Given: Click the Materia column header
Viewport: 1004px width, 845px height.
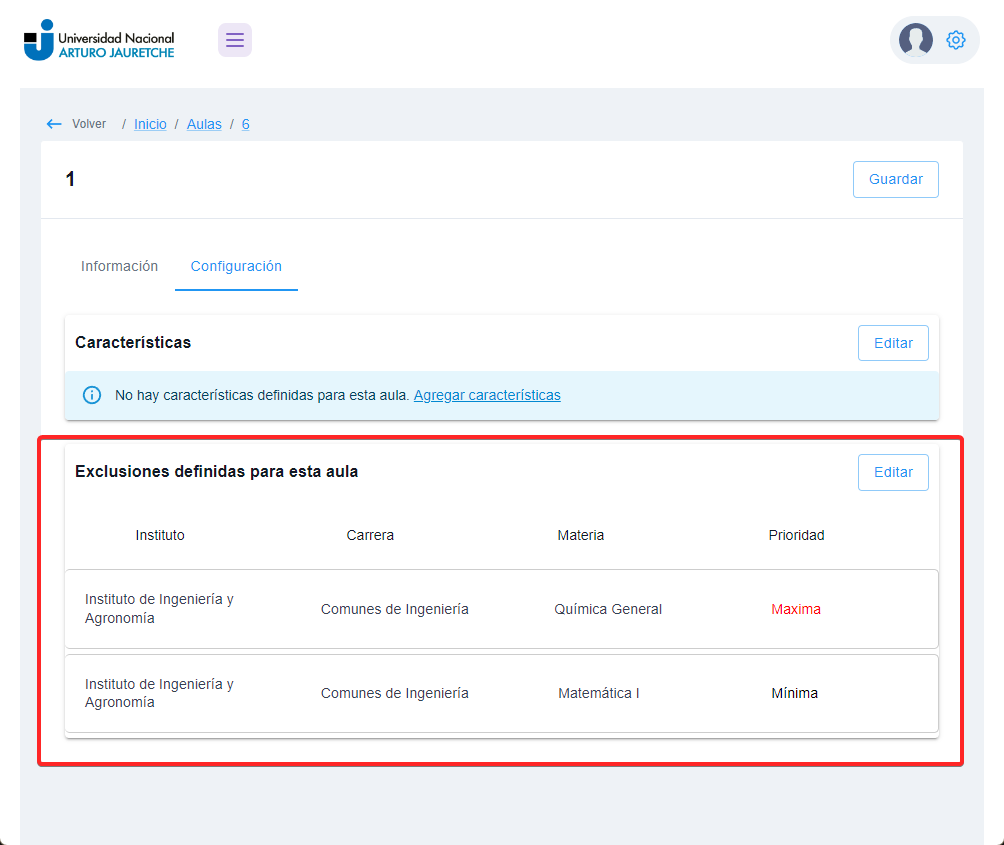Looking at the screenshot, I should [580, 535].
